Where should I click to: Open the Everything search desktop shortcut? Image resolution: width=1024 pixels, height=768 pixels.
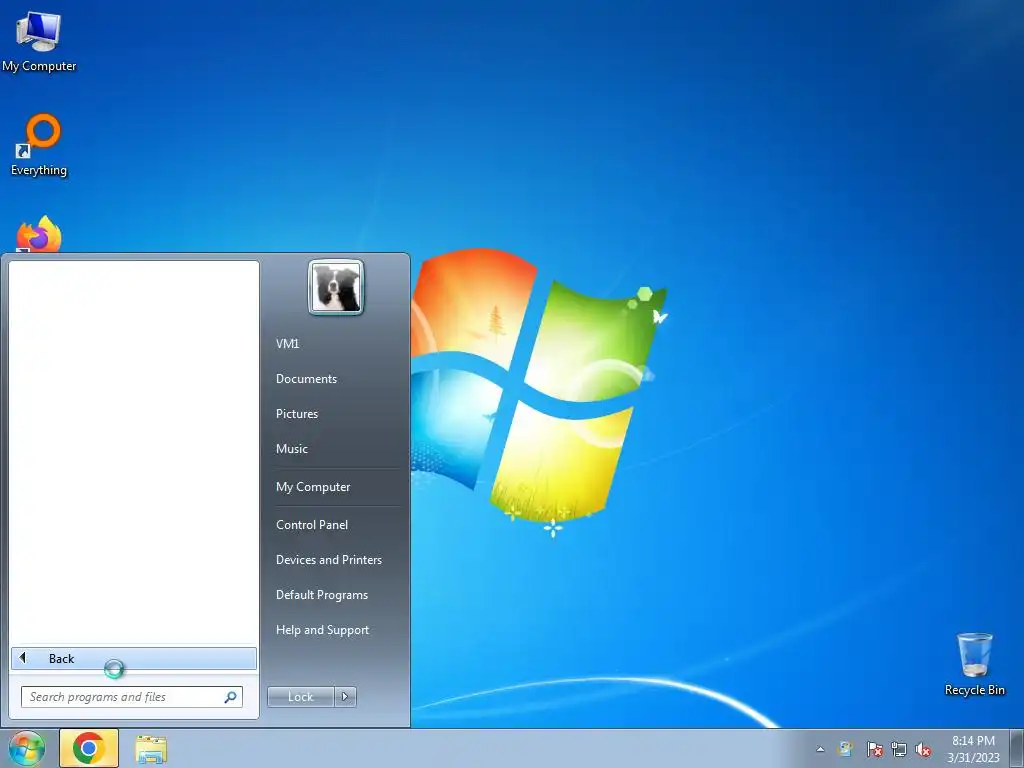click(x=39, y=145)
